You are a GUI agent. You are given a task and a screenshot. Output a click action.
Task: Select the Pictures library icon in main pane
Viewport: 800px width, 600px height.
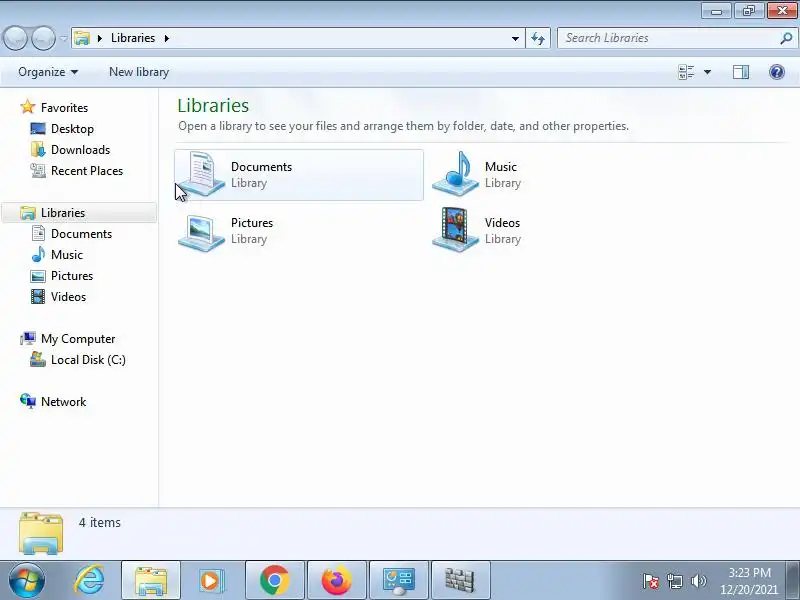point(201,232)
